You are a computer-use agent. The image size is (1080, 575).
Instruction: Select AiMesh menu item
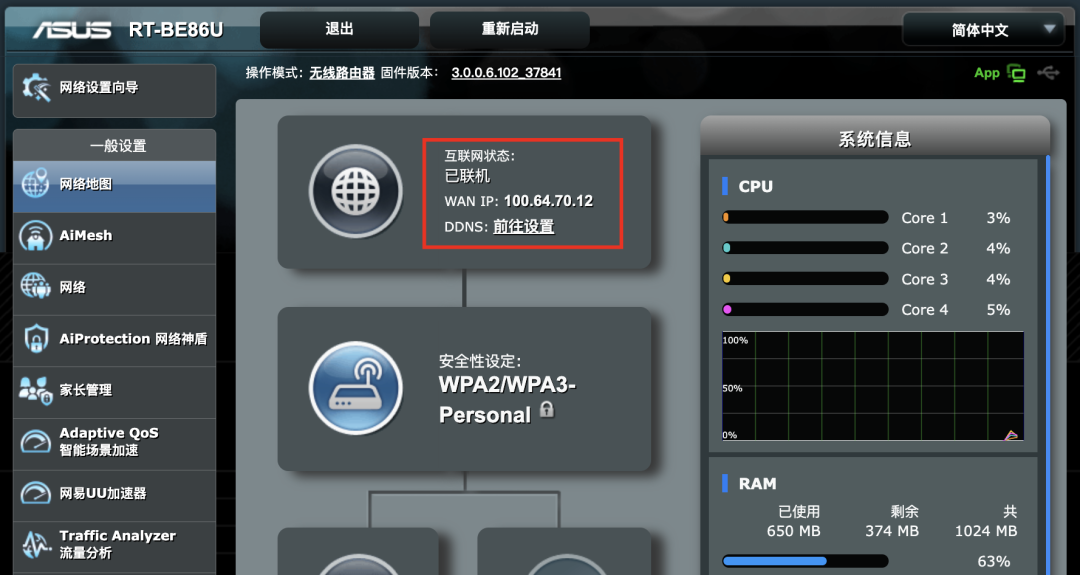pos(114,236)
